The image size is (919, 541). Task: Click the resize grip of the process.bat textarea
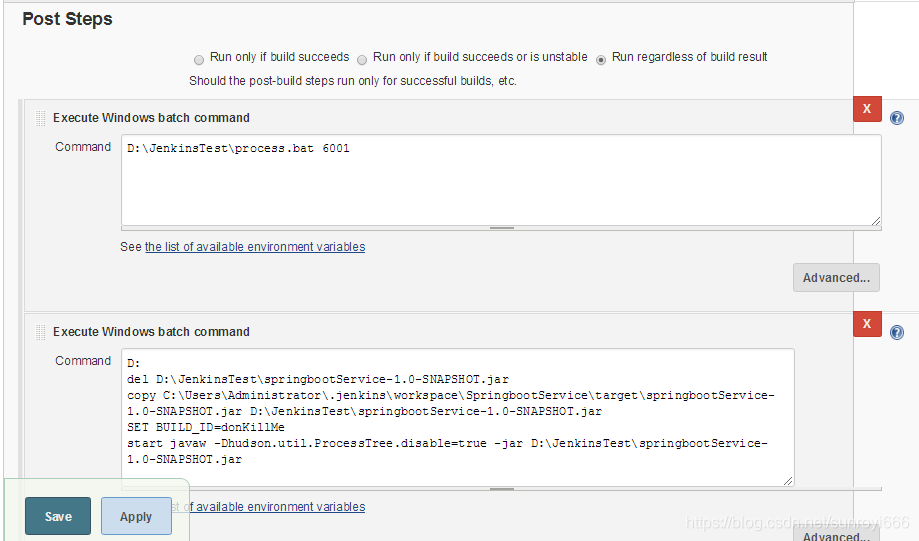pyautogui.click(x=876, y=221)
